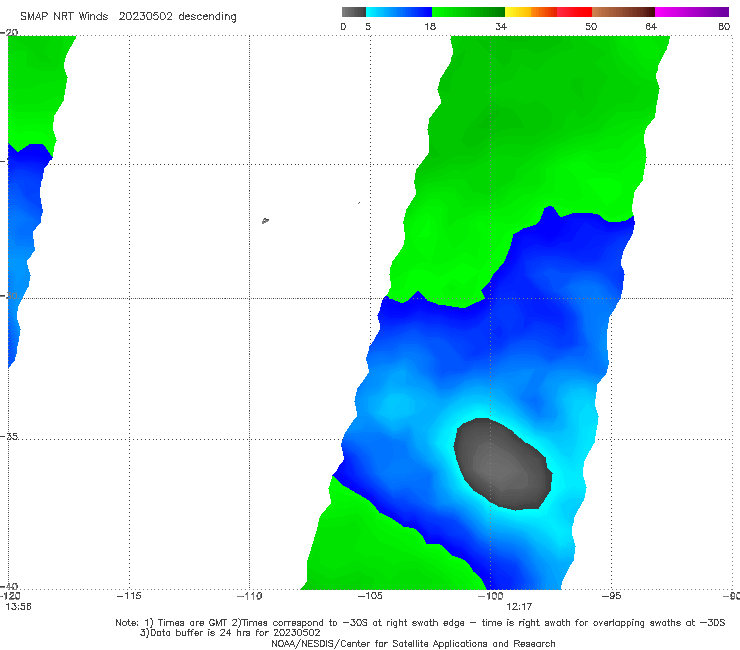
Task: Click the color bar label '64'
Action: (x=651, y=26)
